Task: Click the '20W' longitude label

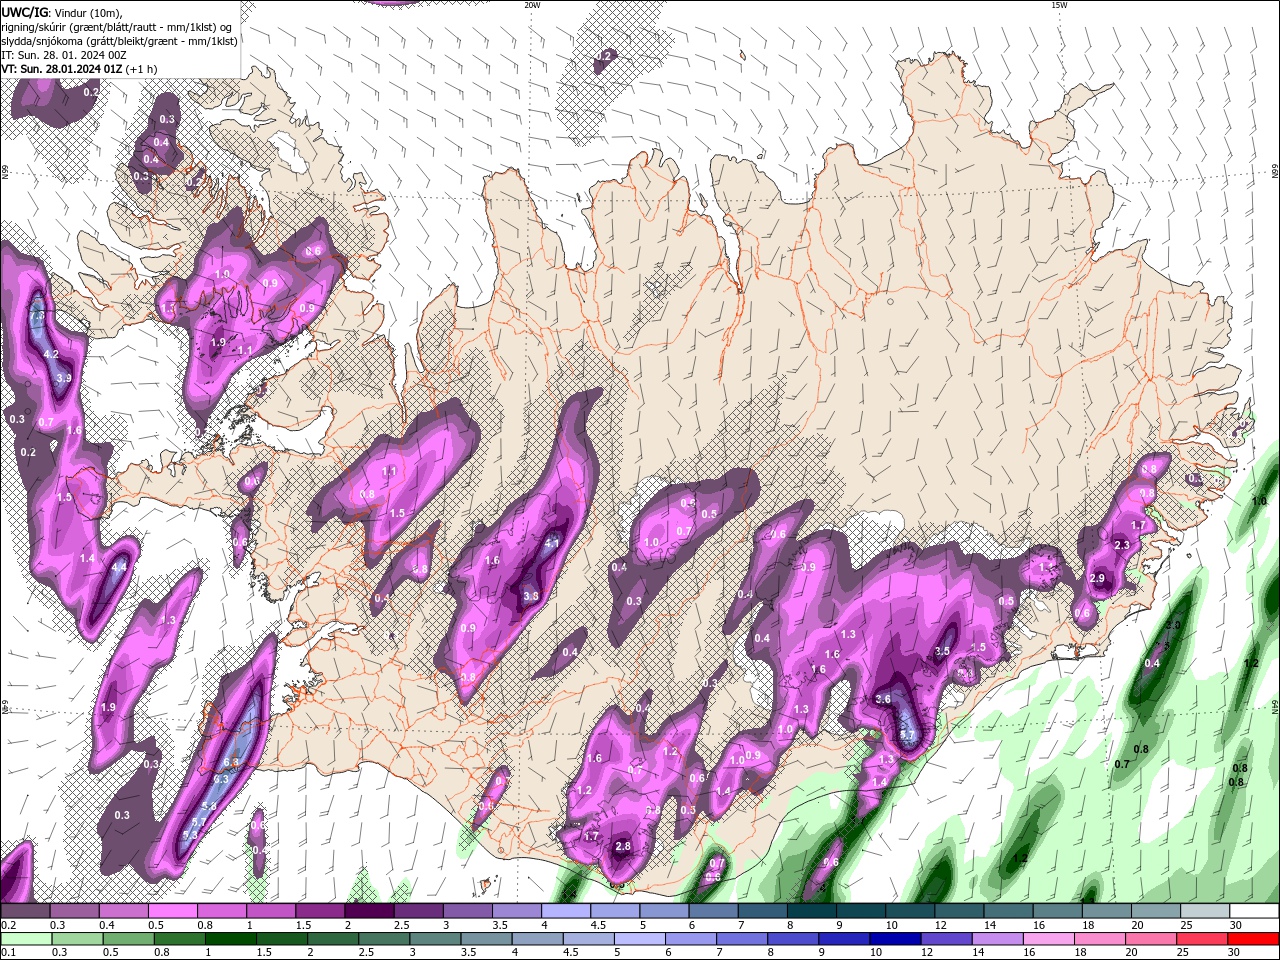Action: pos(532,5)
